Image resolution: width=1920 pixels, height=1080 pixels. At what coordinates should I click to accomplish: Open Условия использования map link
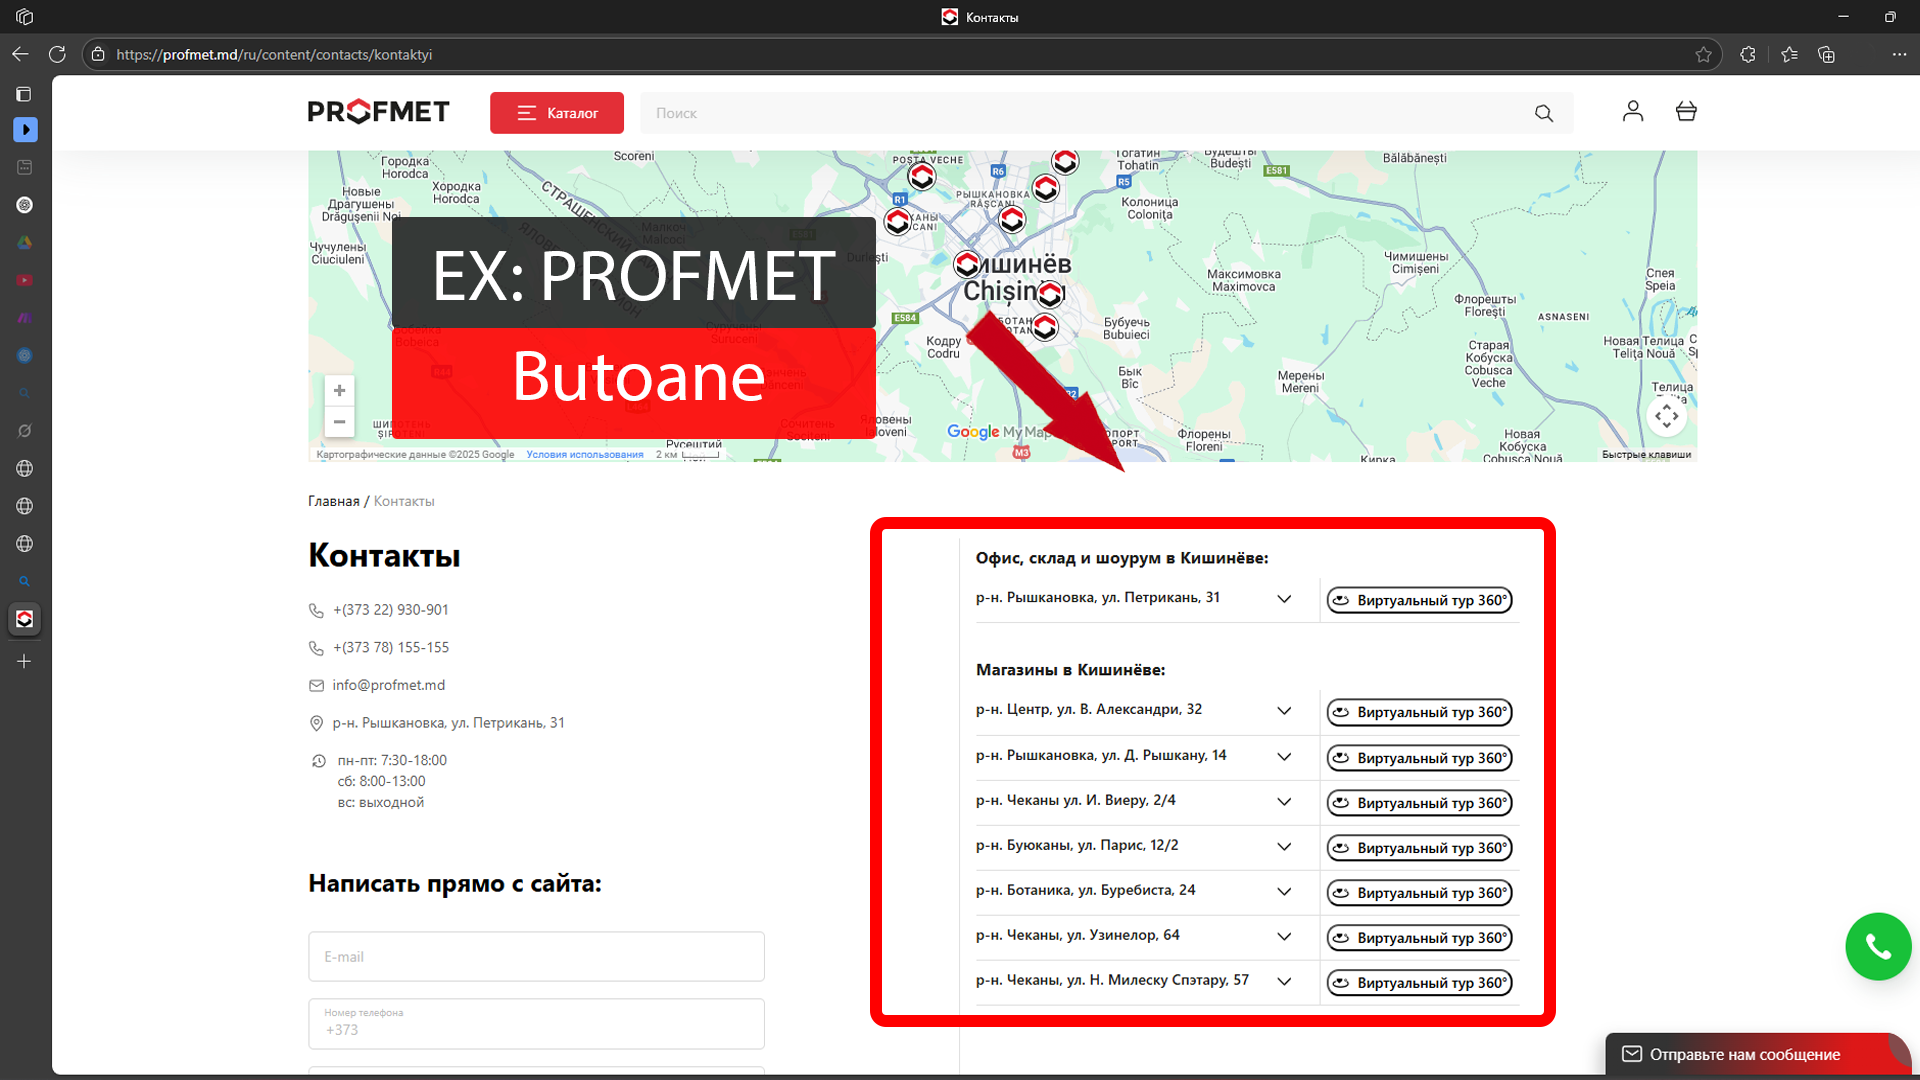coord(585,454)
